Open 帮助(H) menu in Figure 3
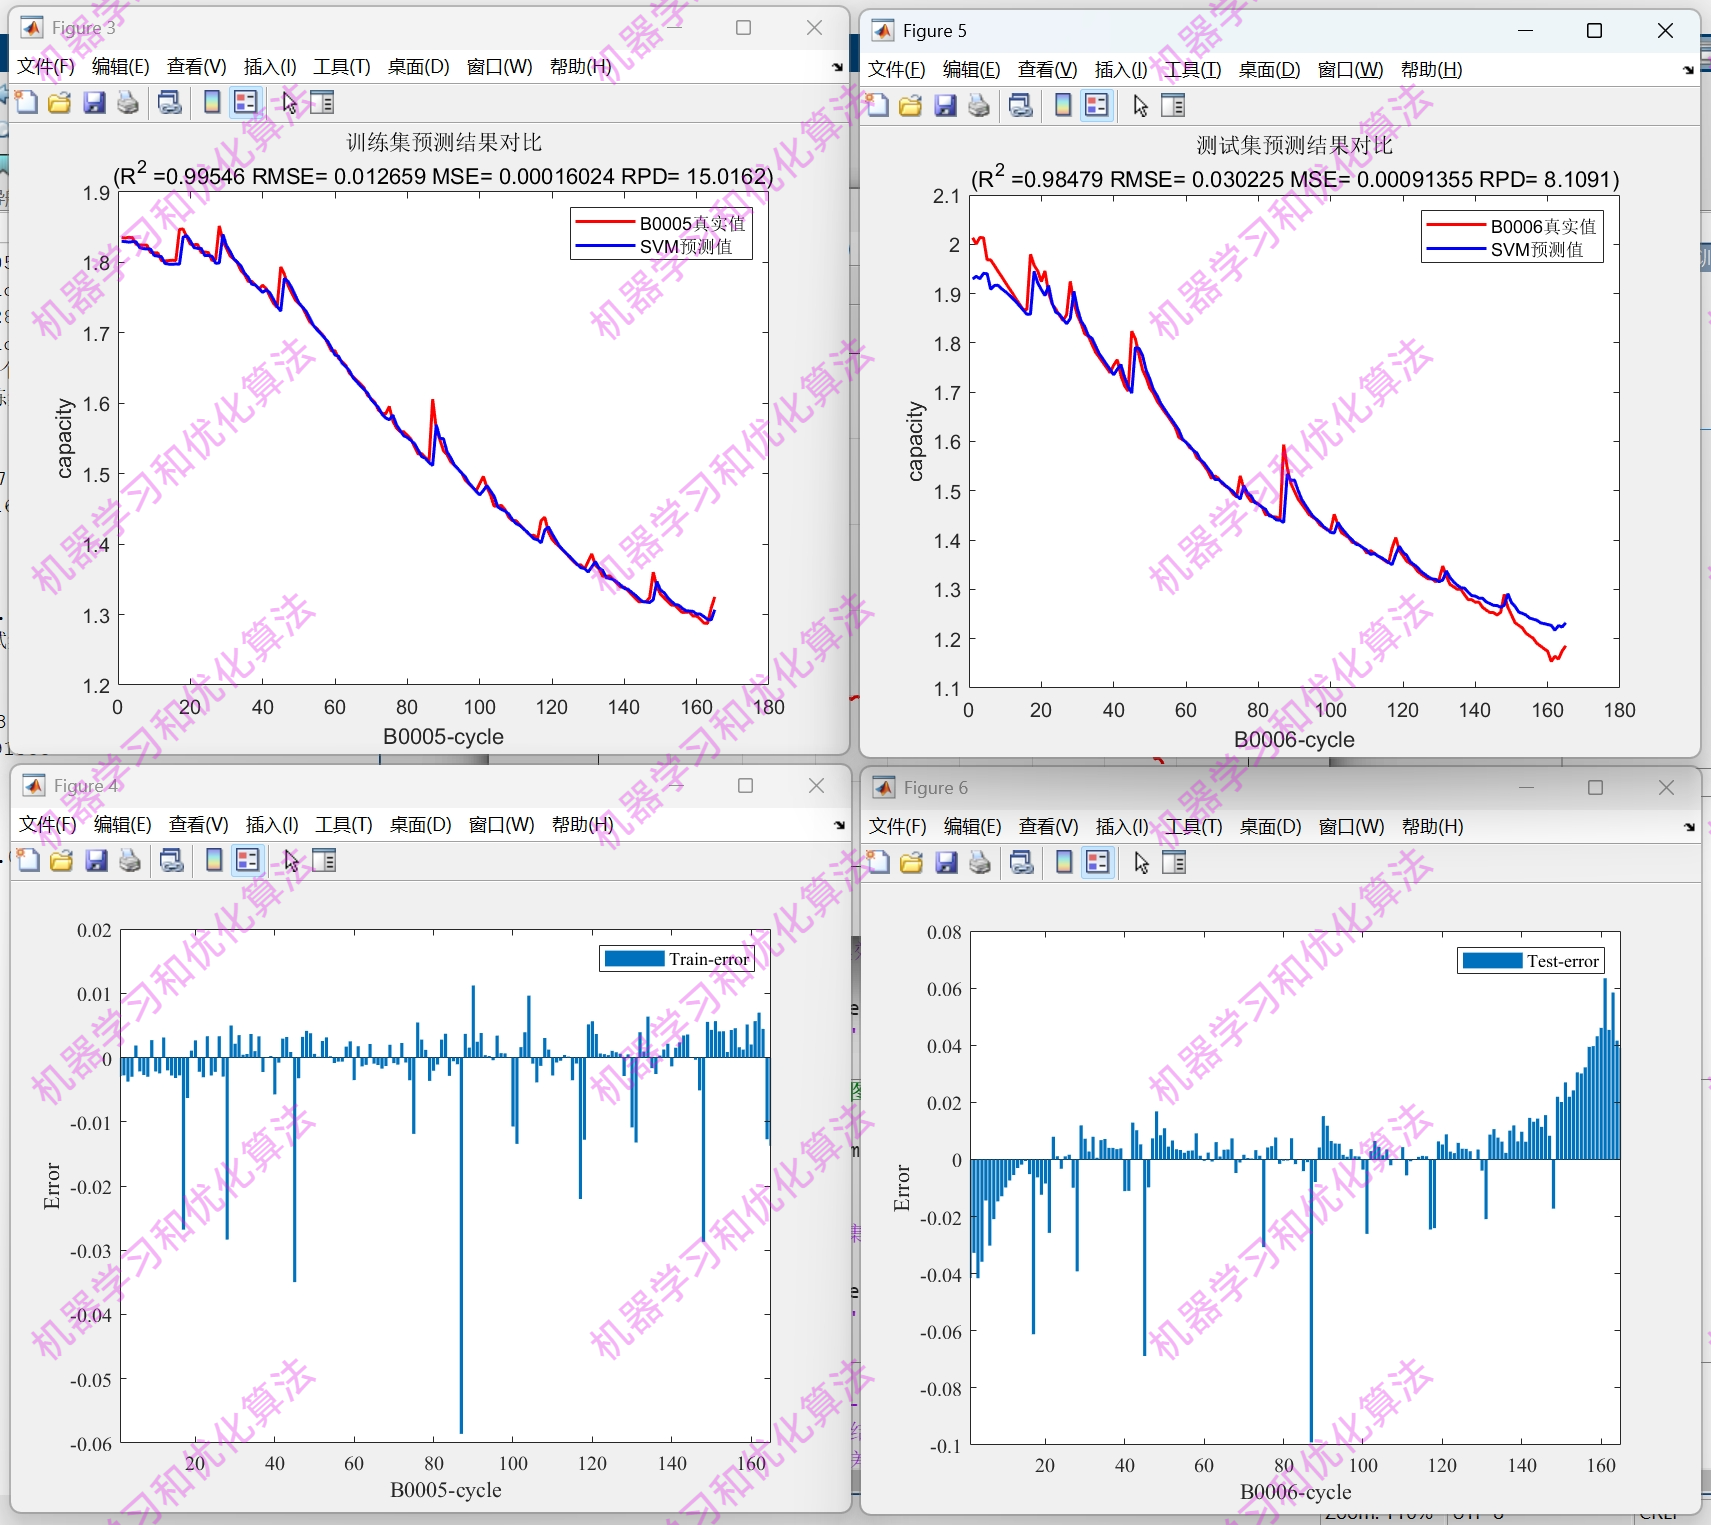The height and width of the screenshot is (1525, 1711). 581,67
